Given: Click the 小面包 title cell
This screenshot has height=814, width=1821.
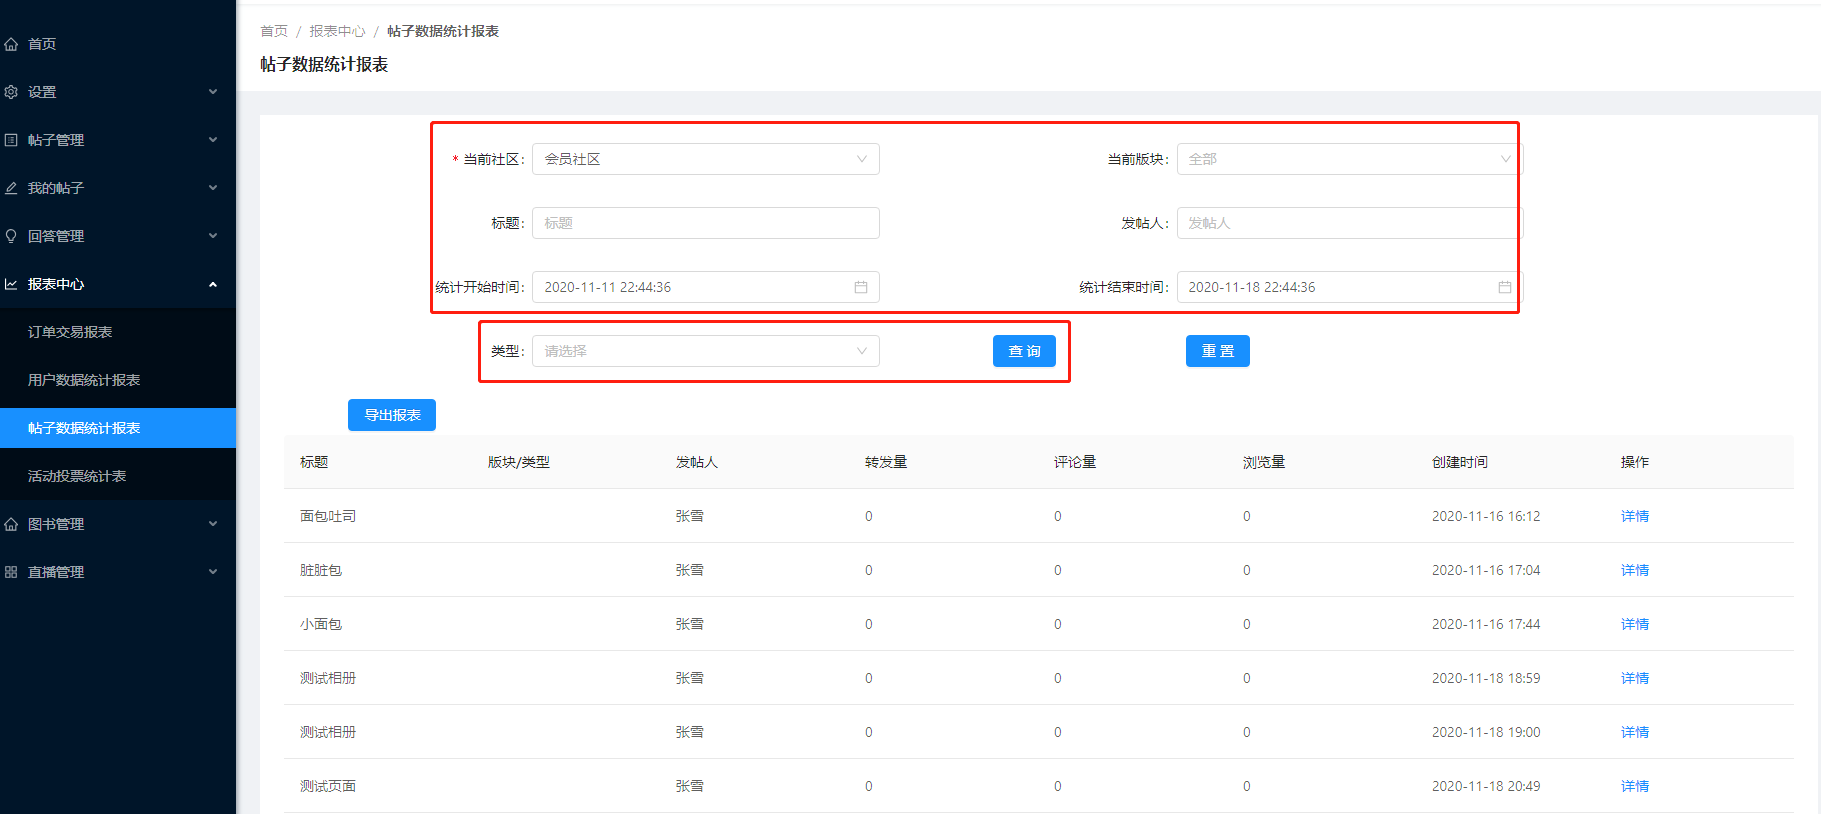Looking at the screenshot, I should (321, 624).
